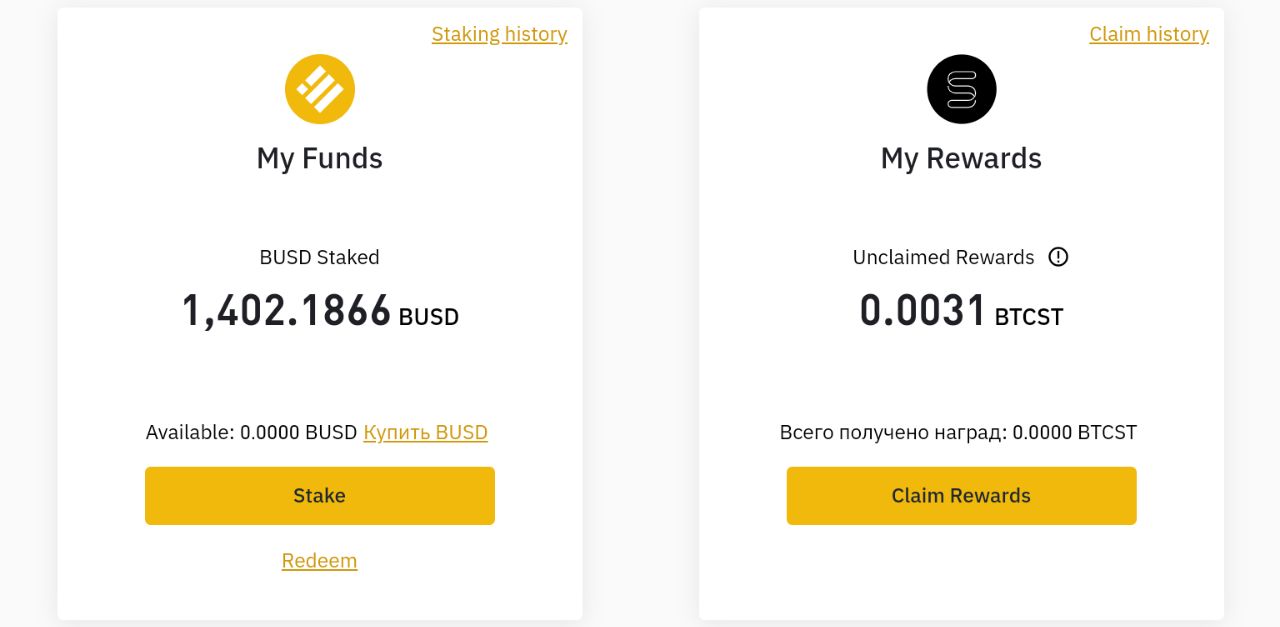1280x627 pixels.
Task: Click the 0.0000 BTCST total rewards value
Action: coord(1075,432)
